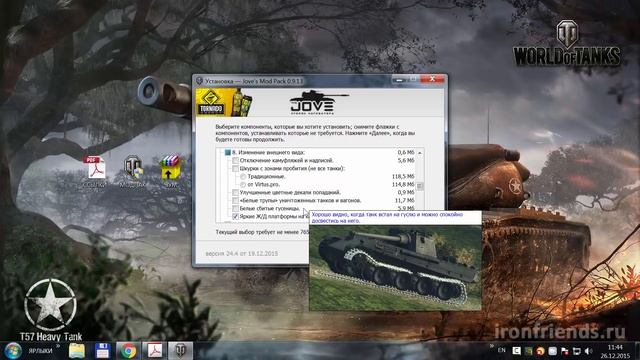Uncheck the bright railway platforms checkbox
This screenshot has width=640, height=360.
(236, 217)
